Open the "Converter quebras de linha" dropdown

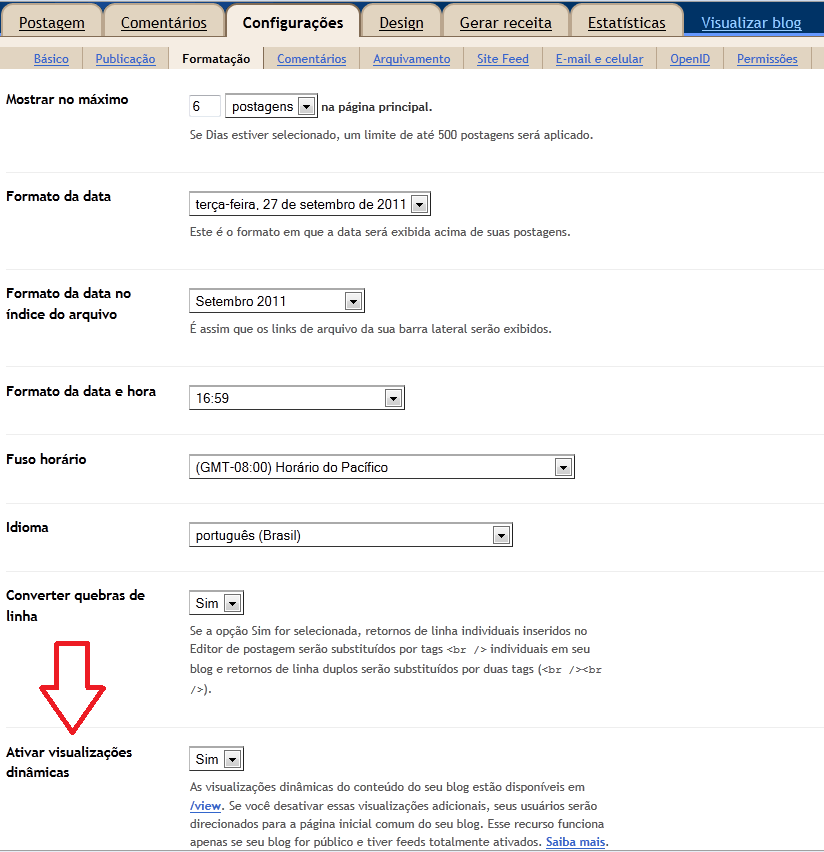233,603
